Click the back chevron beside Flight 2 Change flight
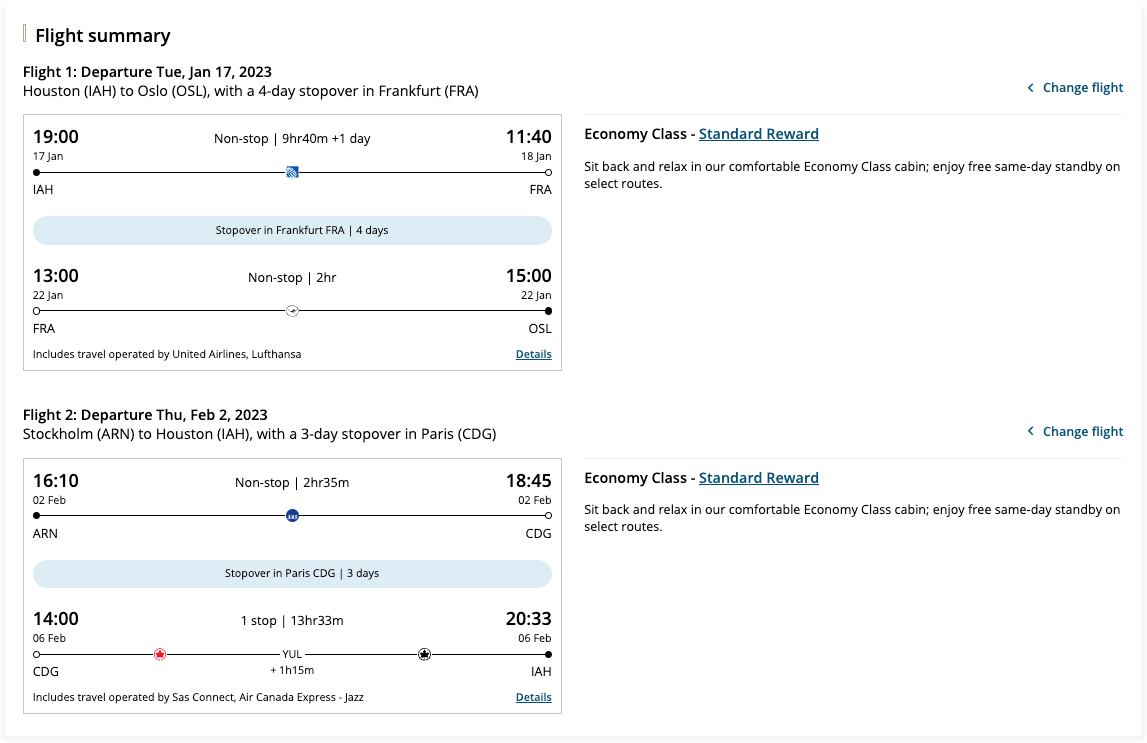 (1030, 431)
